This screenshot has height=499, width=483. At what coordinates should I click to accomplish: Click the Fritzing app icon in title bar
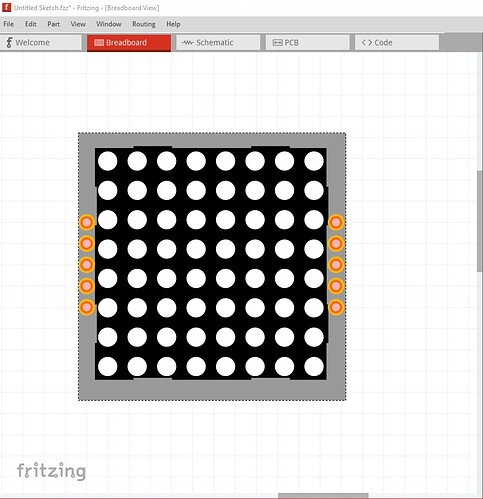point(6,7)
